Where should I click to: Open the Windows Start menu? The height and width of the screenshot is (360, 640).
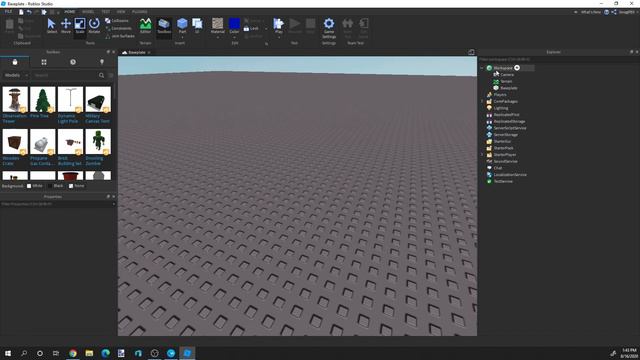click(x=8, y=353)
